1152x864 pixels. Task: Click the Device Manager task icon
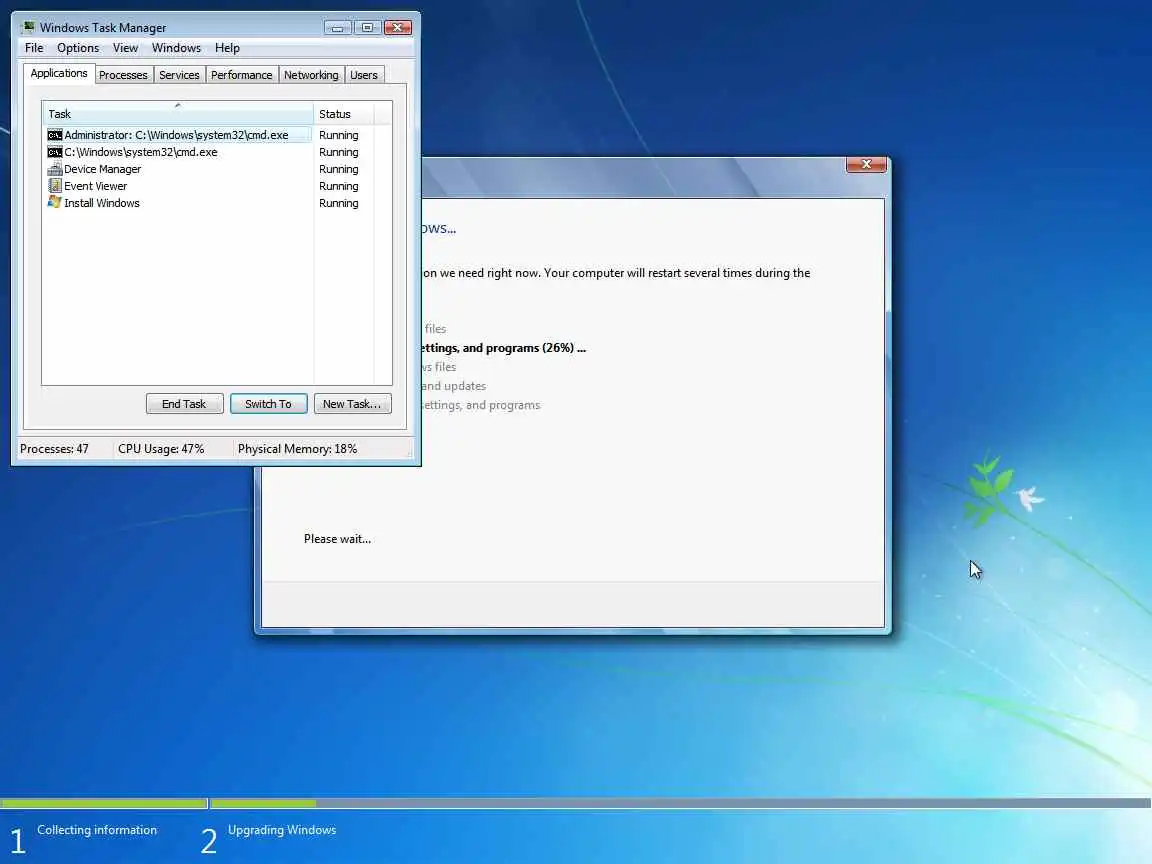click(54, 169)
